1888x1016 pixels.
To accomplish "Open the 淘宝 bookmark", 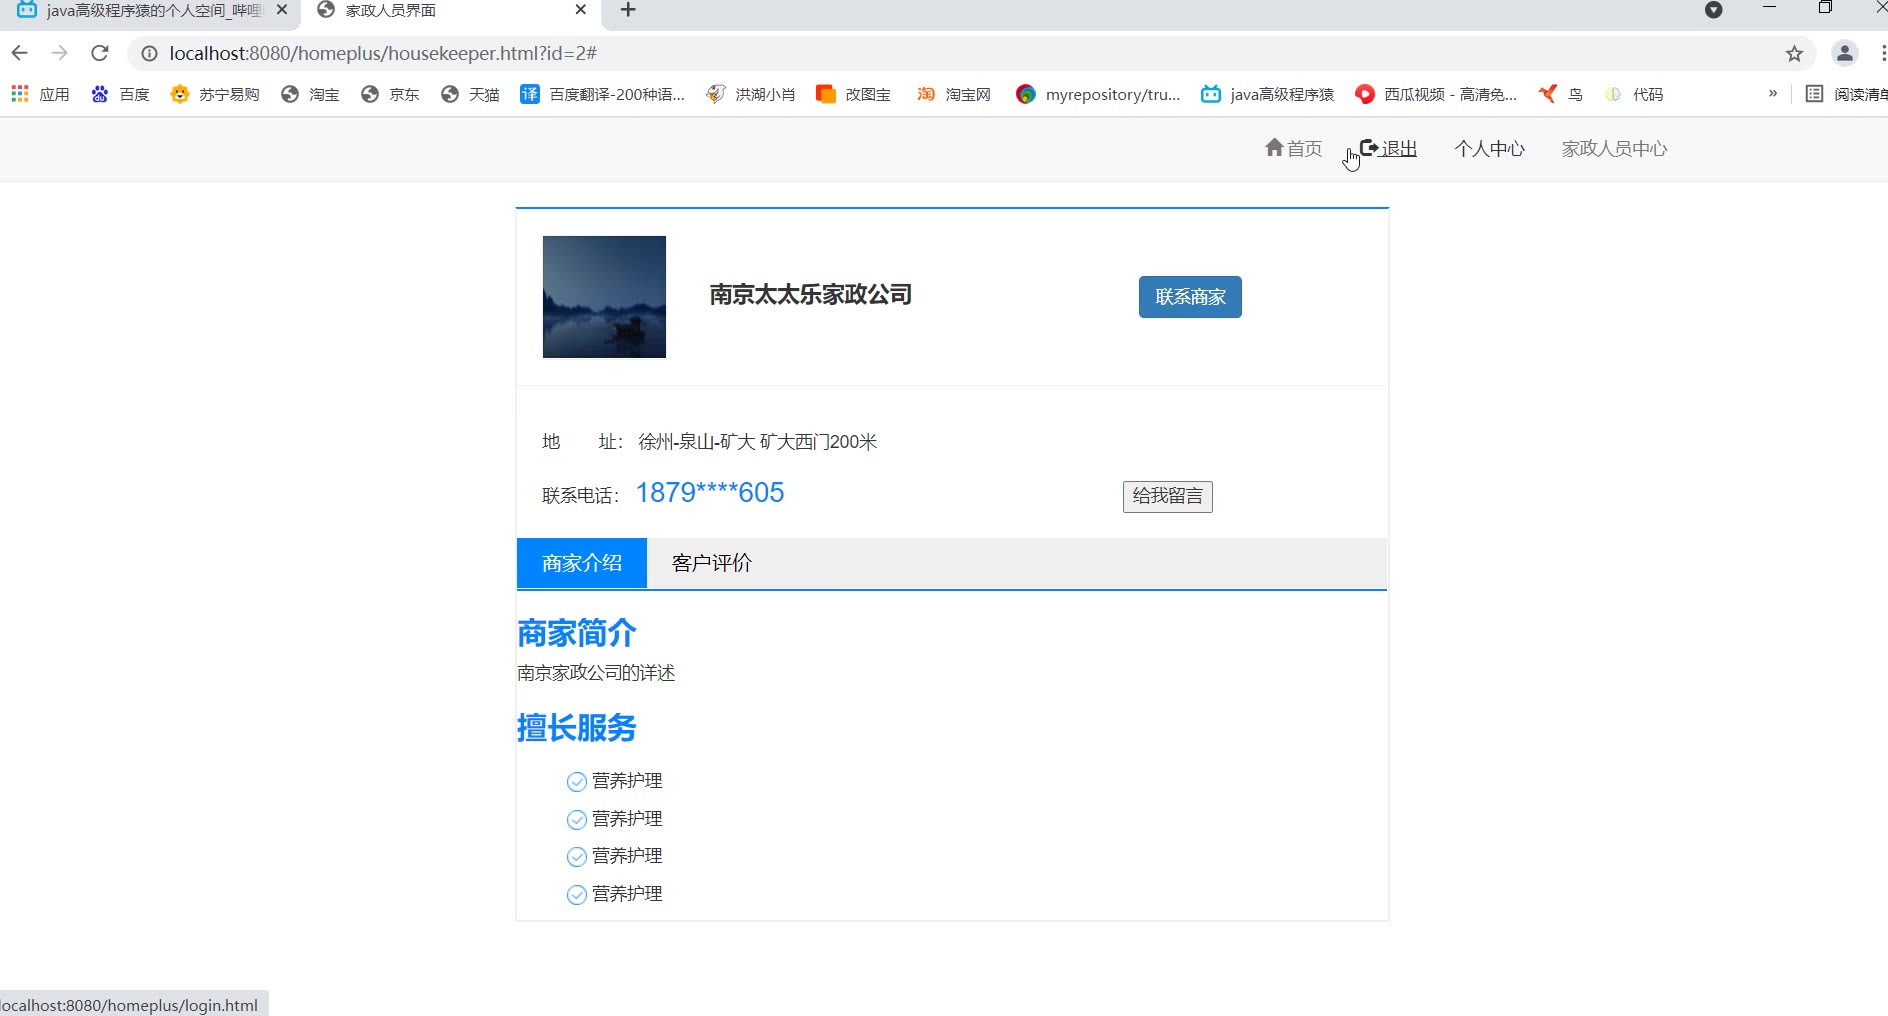I will (310, 94).
